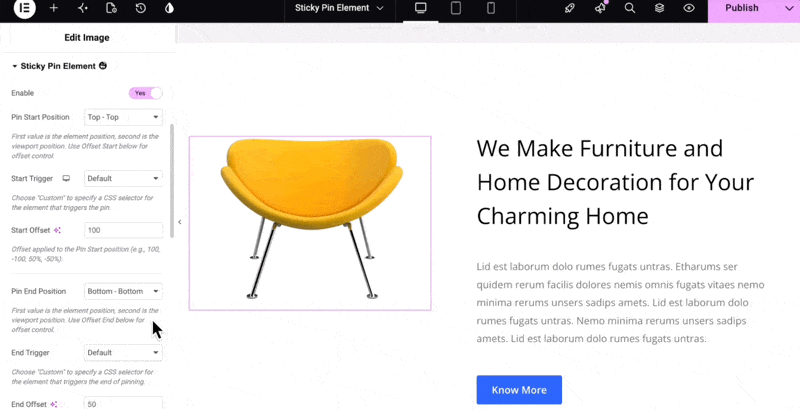Open the rocket checklist icon
The image size is (800, 409).
(x=570, y=8)
